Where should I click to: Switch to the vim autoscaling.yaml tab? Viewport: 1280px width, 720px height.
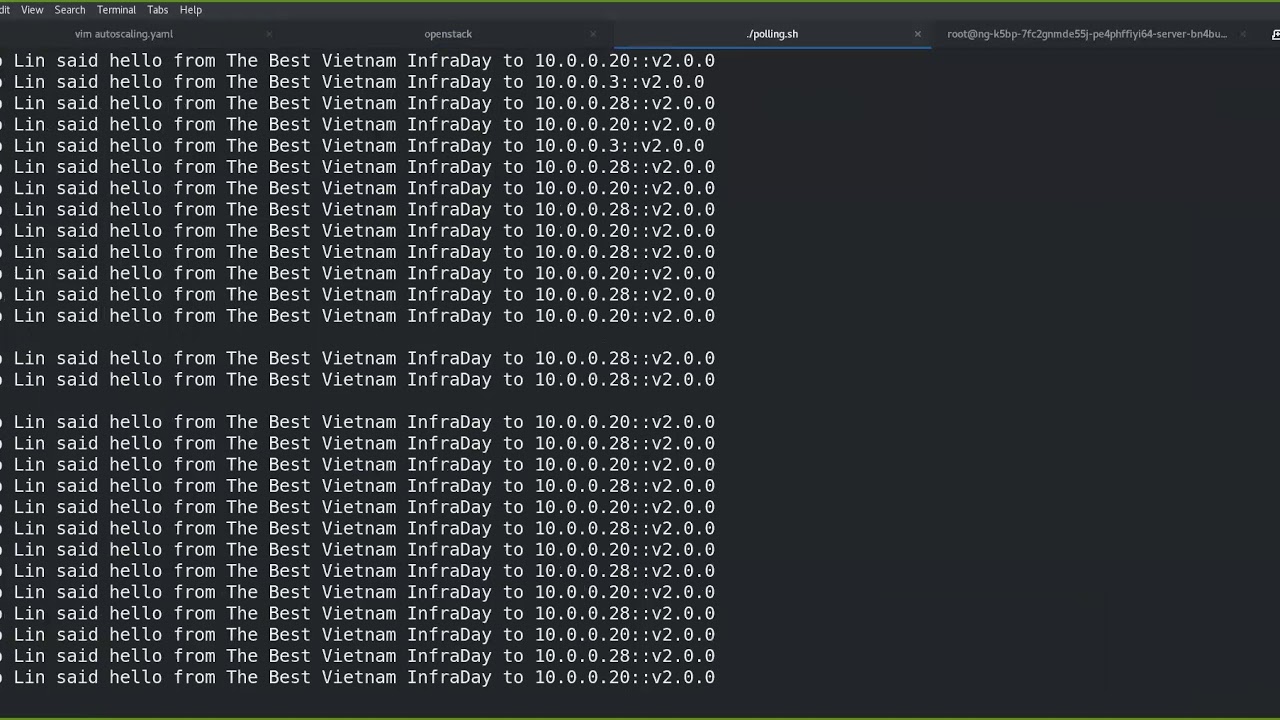tap(124, 34)
